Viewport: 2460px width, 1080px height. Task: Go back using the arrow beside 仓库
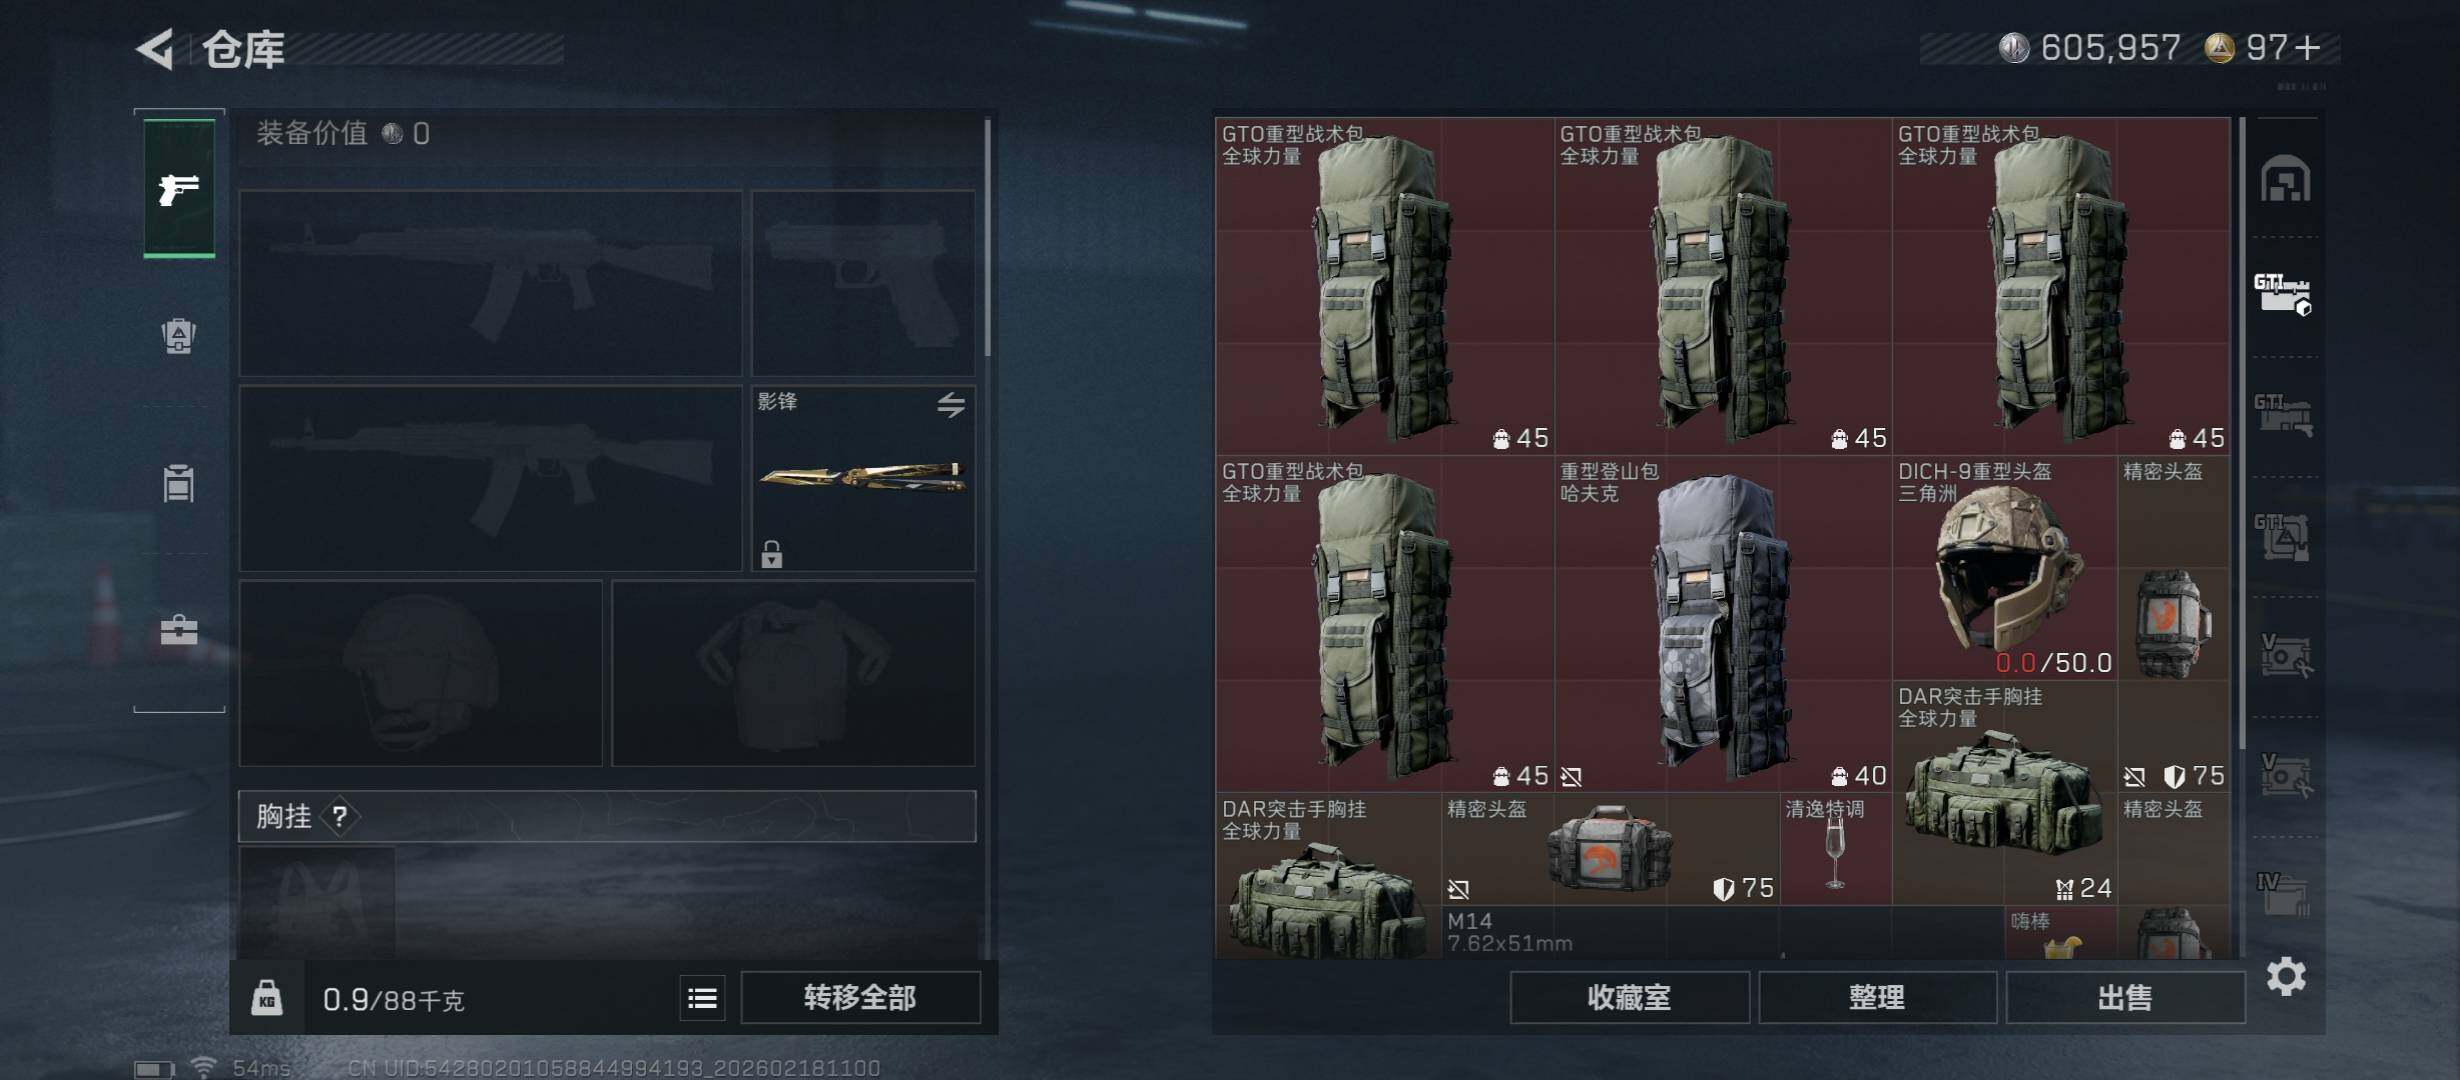tap(155, 49)
